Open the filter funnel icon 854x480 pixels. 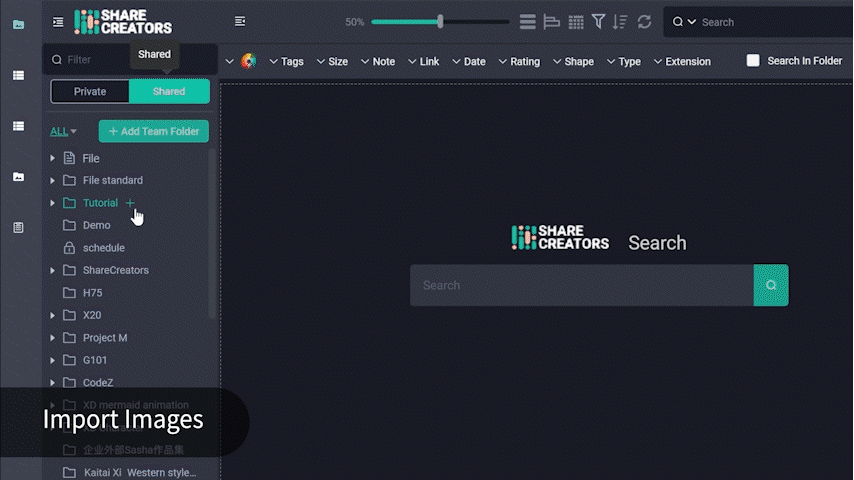[x=599, y=22]
